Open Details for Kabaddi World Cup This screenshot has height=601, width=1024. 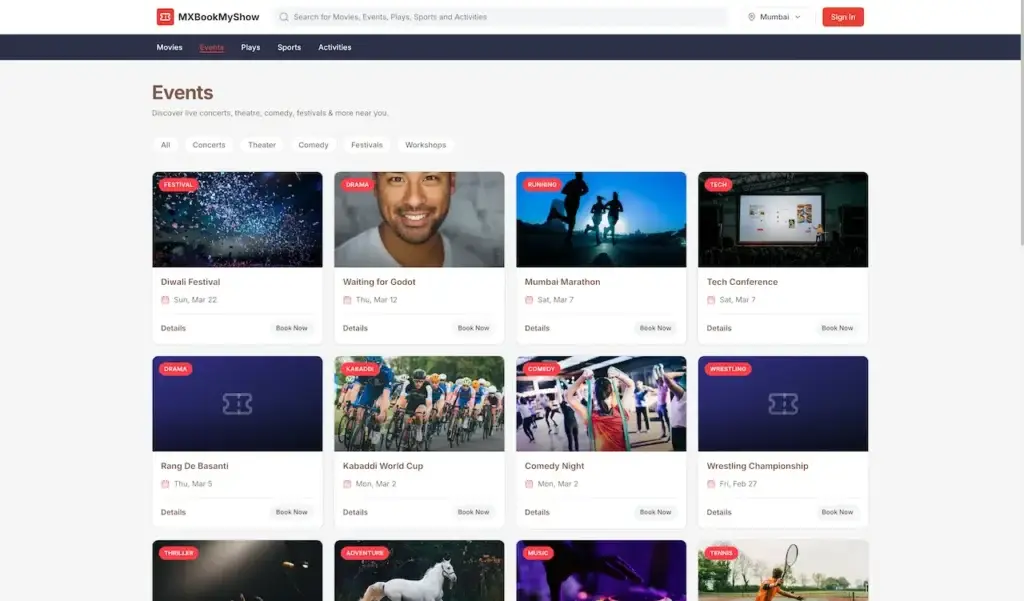tap(355, 512)
